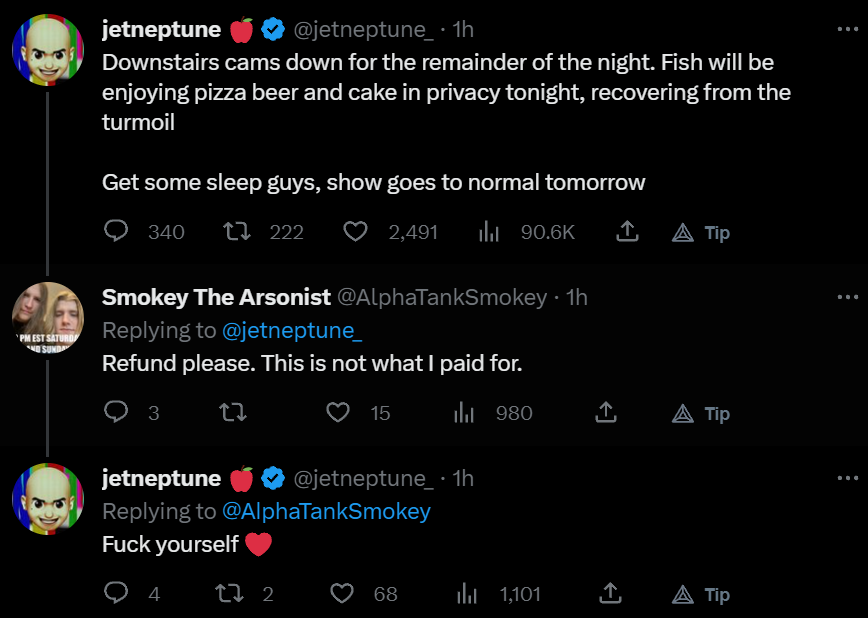This screenshot has height=618, width=868.
Task: Click the @jetneptune_ reply mention link
Action: (x=292, y=331)
